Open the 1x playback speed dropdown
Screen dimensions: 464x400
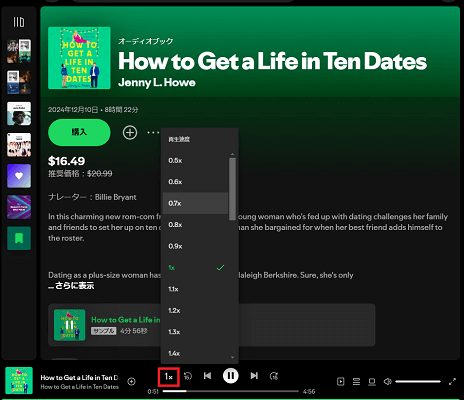[169, 377]
